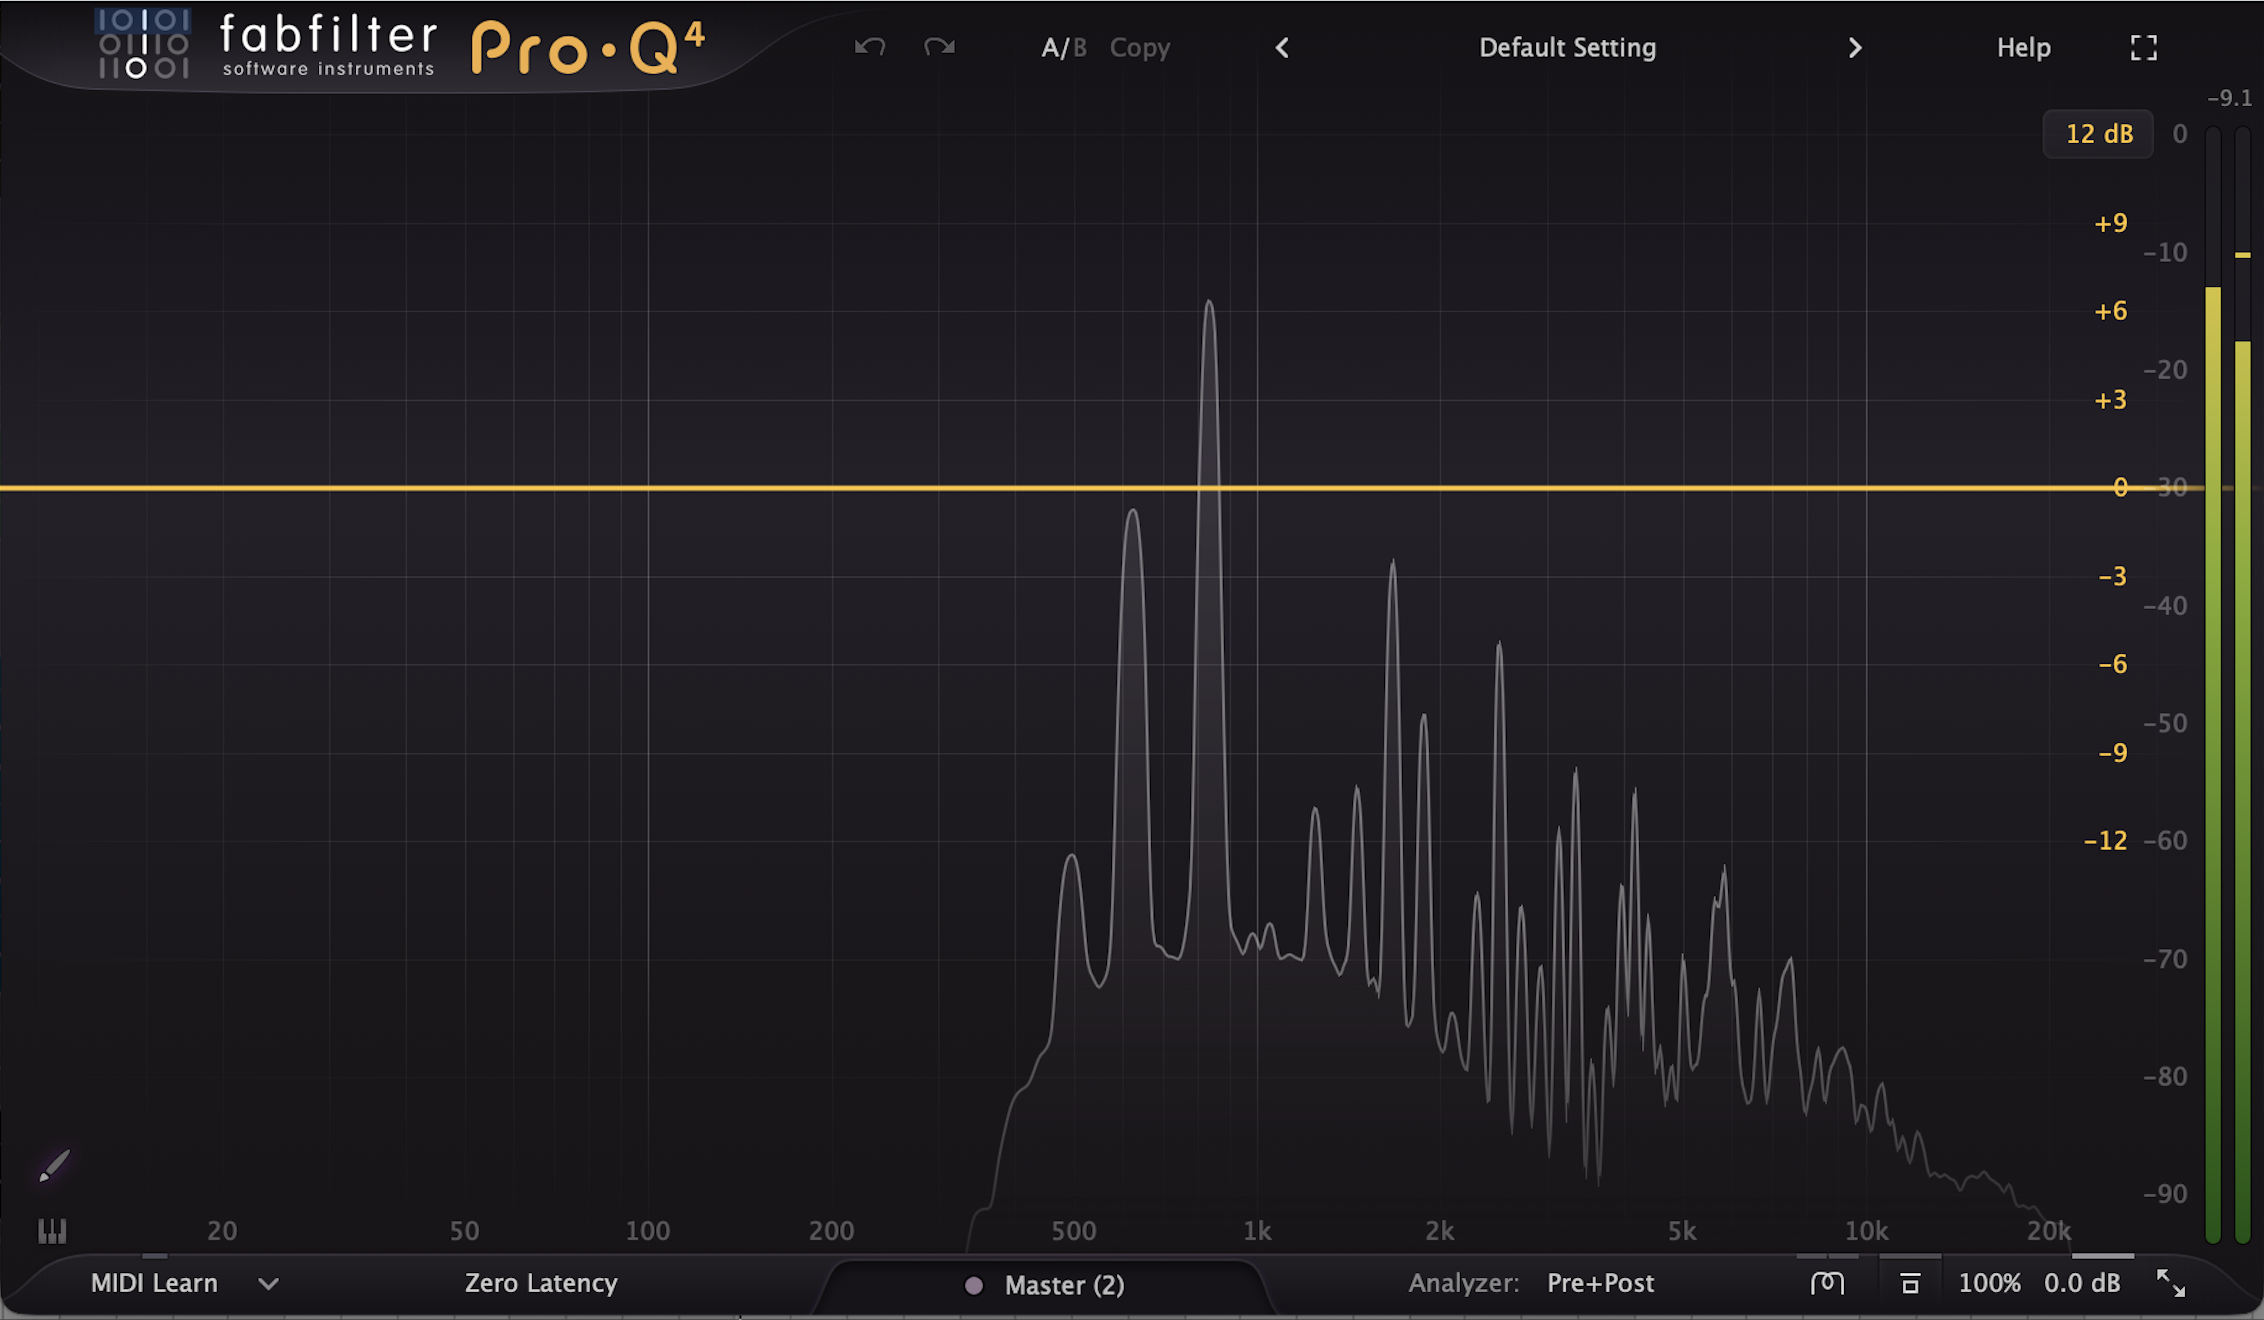2264x1320 pixels.
Task: Toggle the auto gain icon
Action: click(x=1827, y=1283)
